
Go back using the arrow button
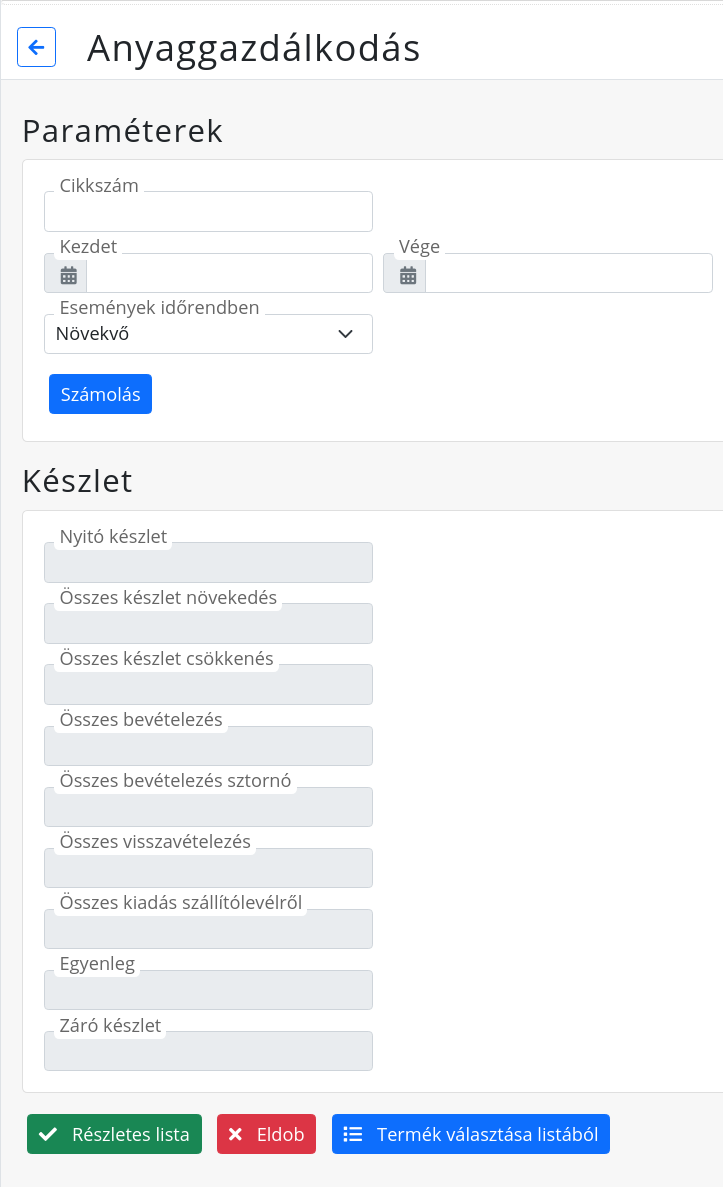(x=36, y=47)
